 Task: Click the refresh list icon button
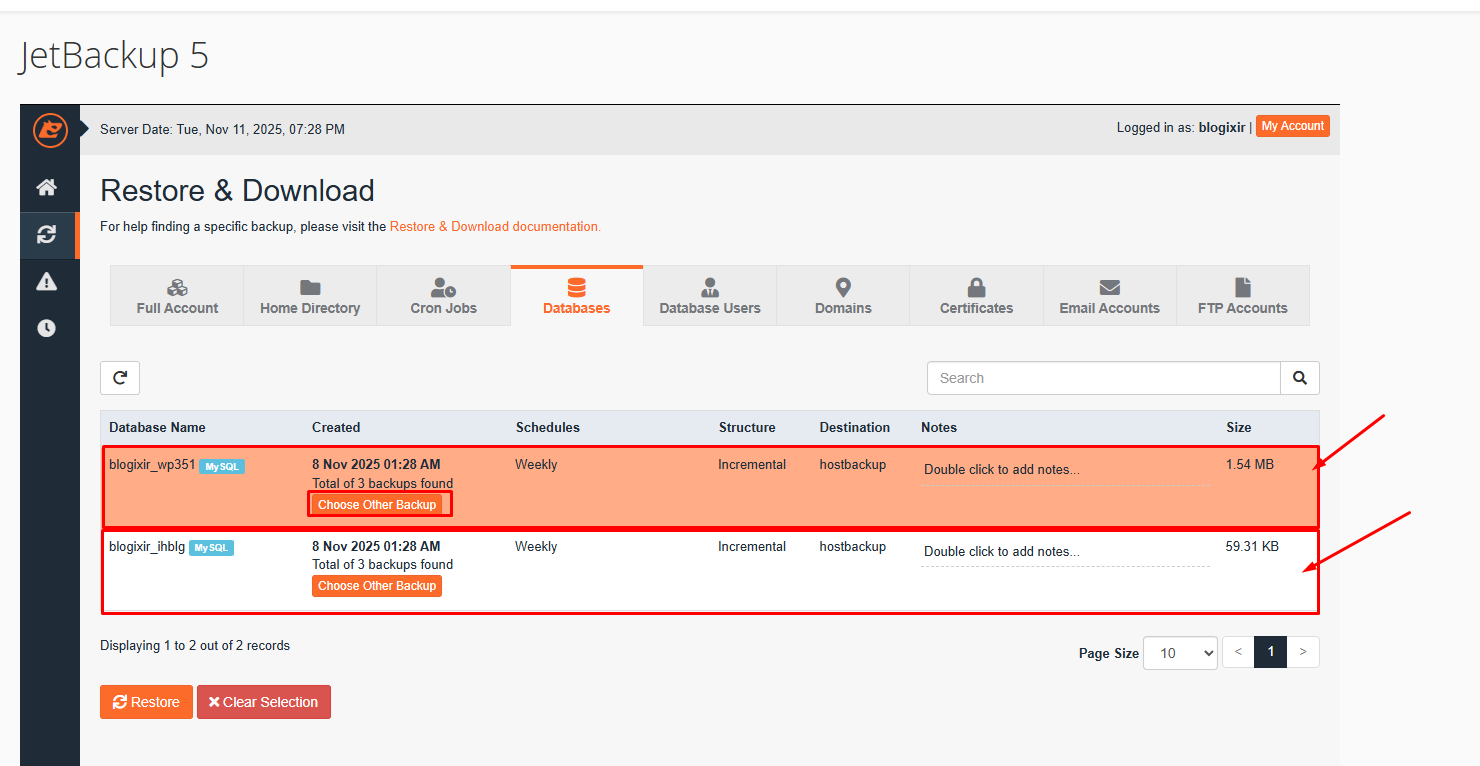(120, 378)
